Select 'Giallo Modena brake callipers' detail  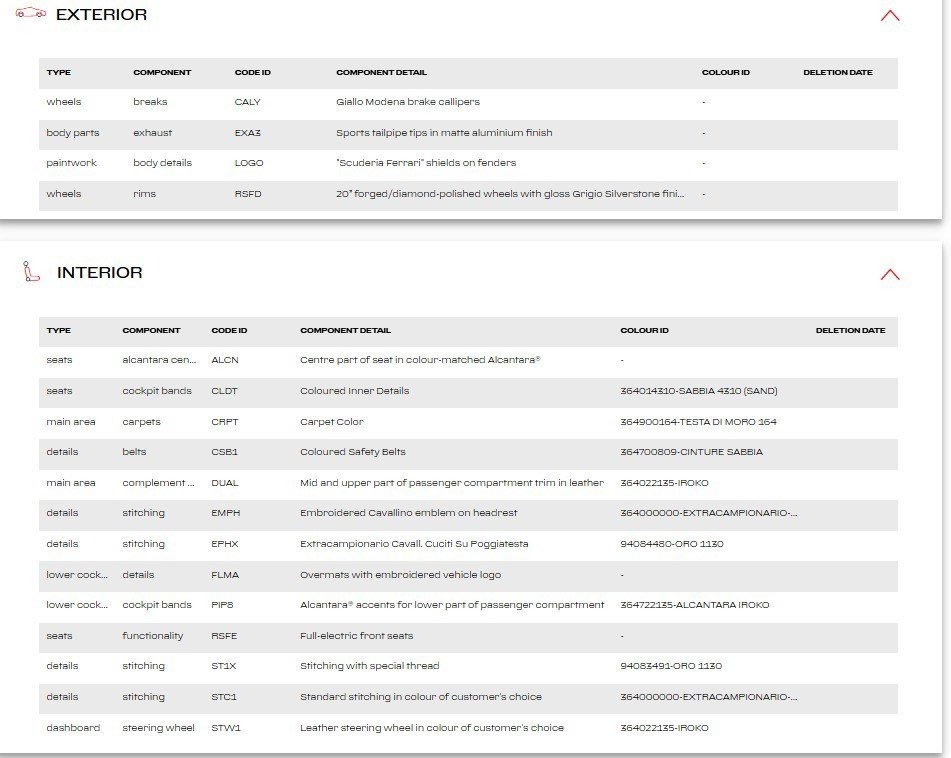coord(408,102)
